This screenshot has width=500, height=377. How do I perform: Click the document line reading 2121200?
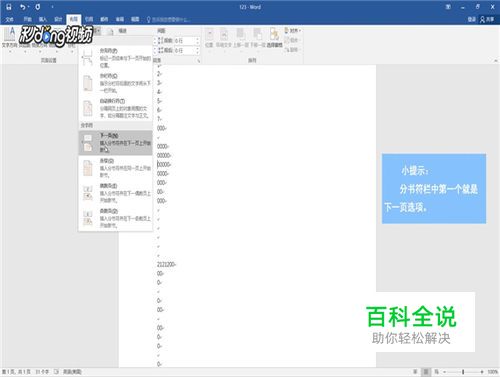(166, 264)
